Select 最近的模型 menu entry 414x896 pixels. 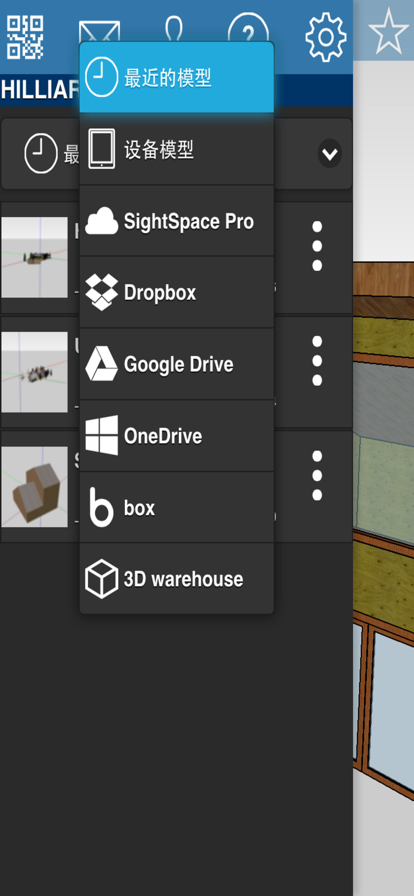pyautogui.click(x=177, y=77)
